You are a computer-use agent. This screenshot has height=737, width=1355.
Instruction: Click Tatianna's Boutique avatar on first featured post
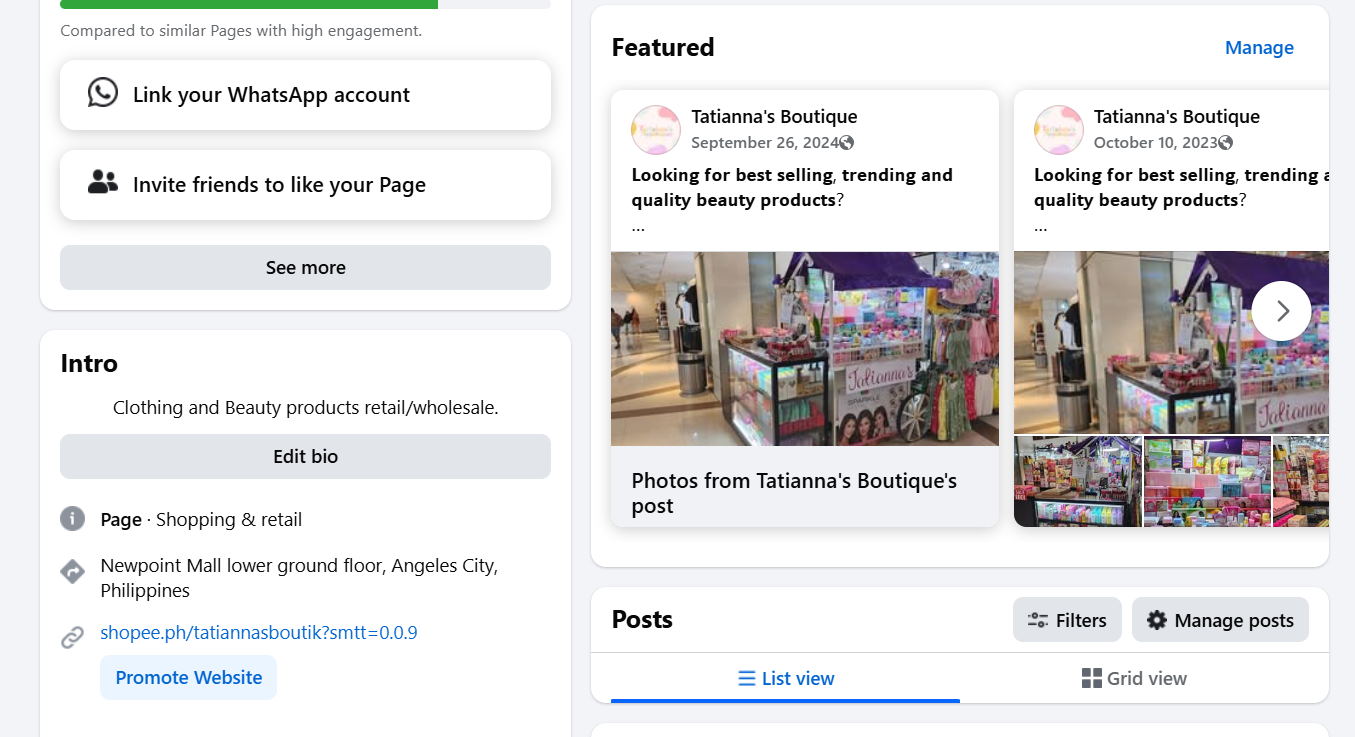click(655, 130)
